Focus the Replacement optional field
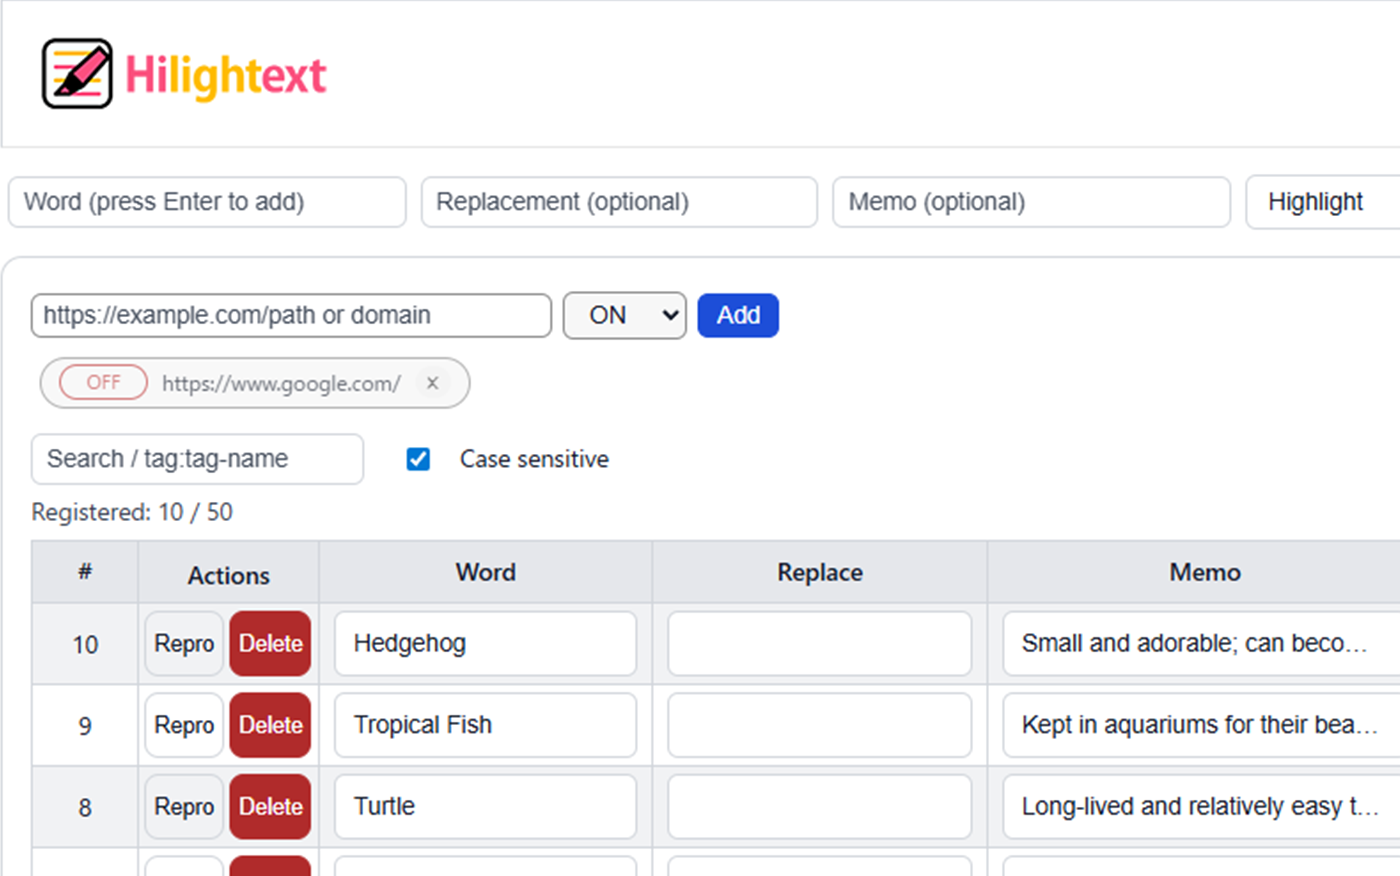Viewport: 1400px width, 876px height. pyautogui.click(x=619, y=202)
